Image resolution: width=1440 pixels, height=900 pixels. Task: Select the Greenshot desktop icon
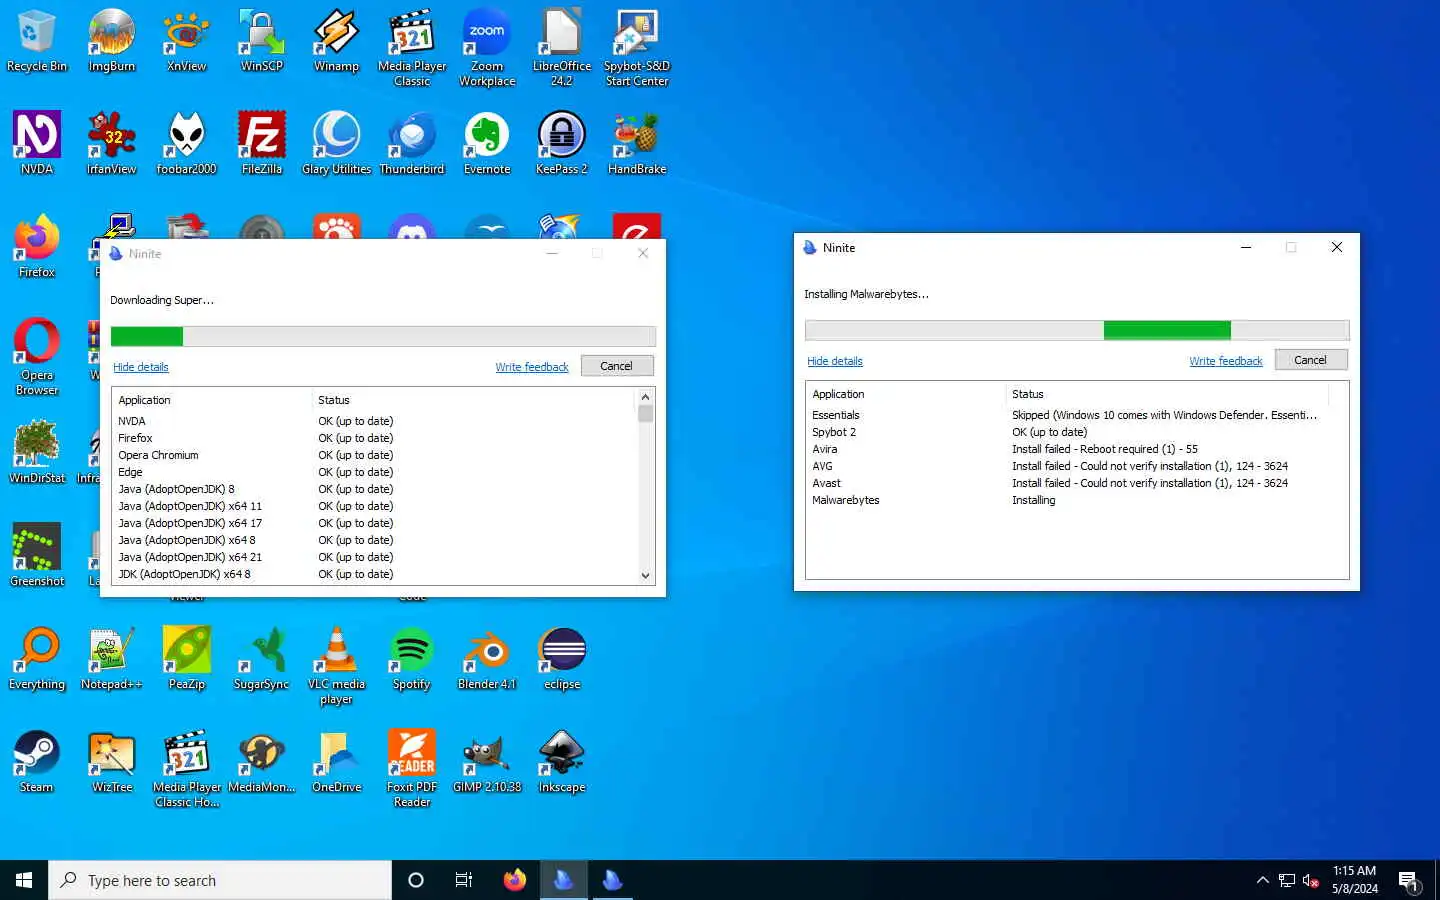(36, 555)
